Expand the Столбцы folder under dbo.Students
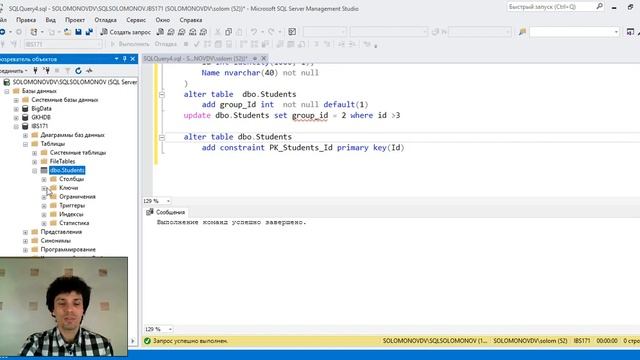Image resolution: width=640 pixels, height=360 pixels. (44, 179)
